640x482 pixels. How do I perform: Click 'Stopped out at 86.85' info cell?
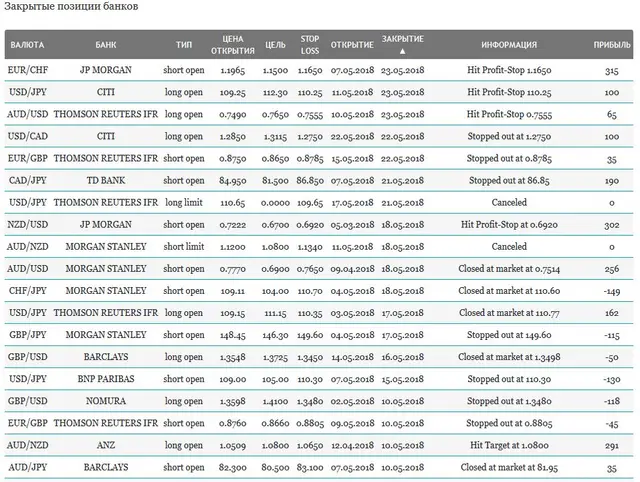pos(509,180)
